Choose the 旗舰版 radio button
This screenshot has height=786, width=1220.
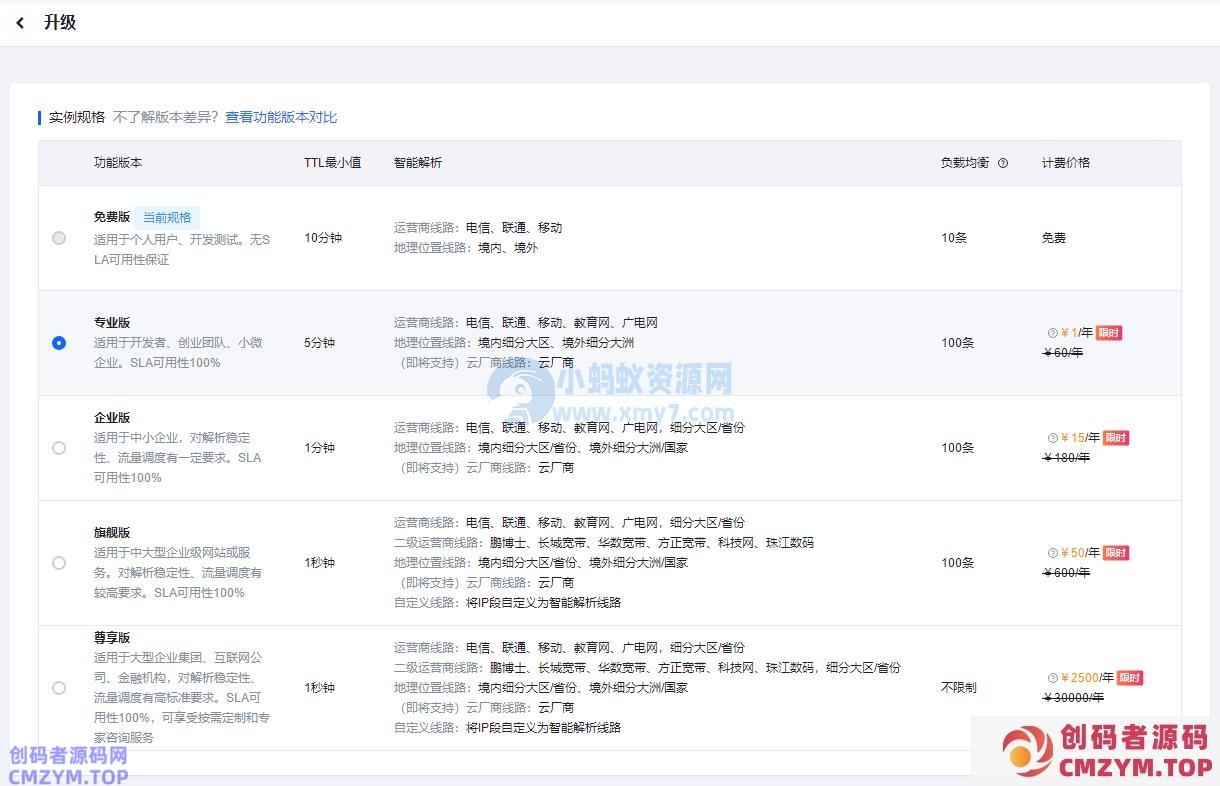(x=59, y=563)
